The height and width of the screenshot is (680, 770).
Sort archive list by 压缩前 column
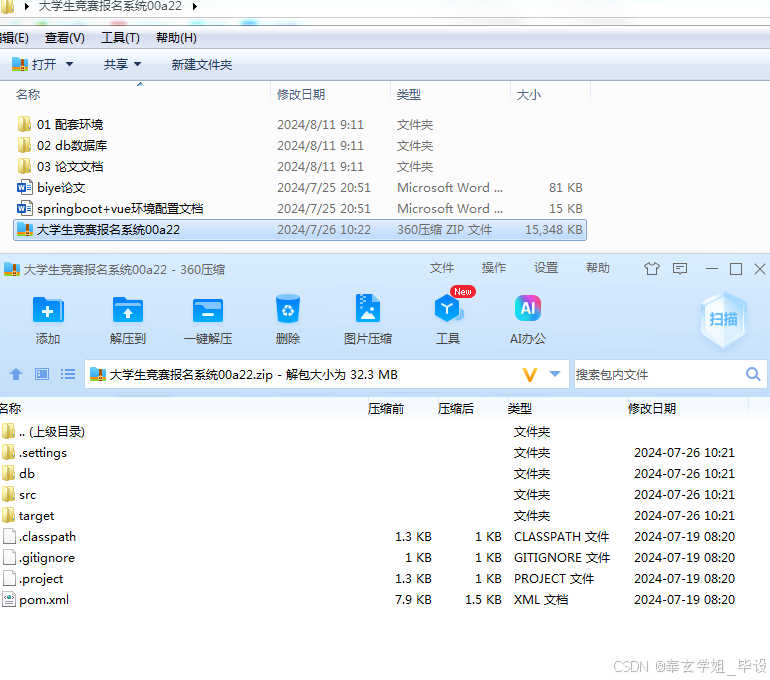click(386, 408)
